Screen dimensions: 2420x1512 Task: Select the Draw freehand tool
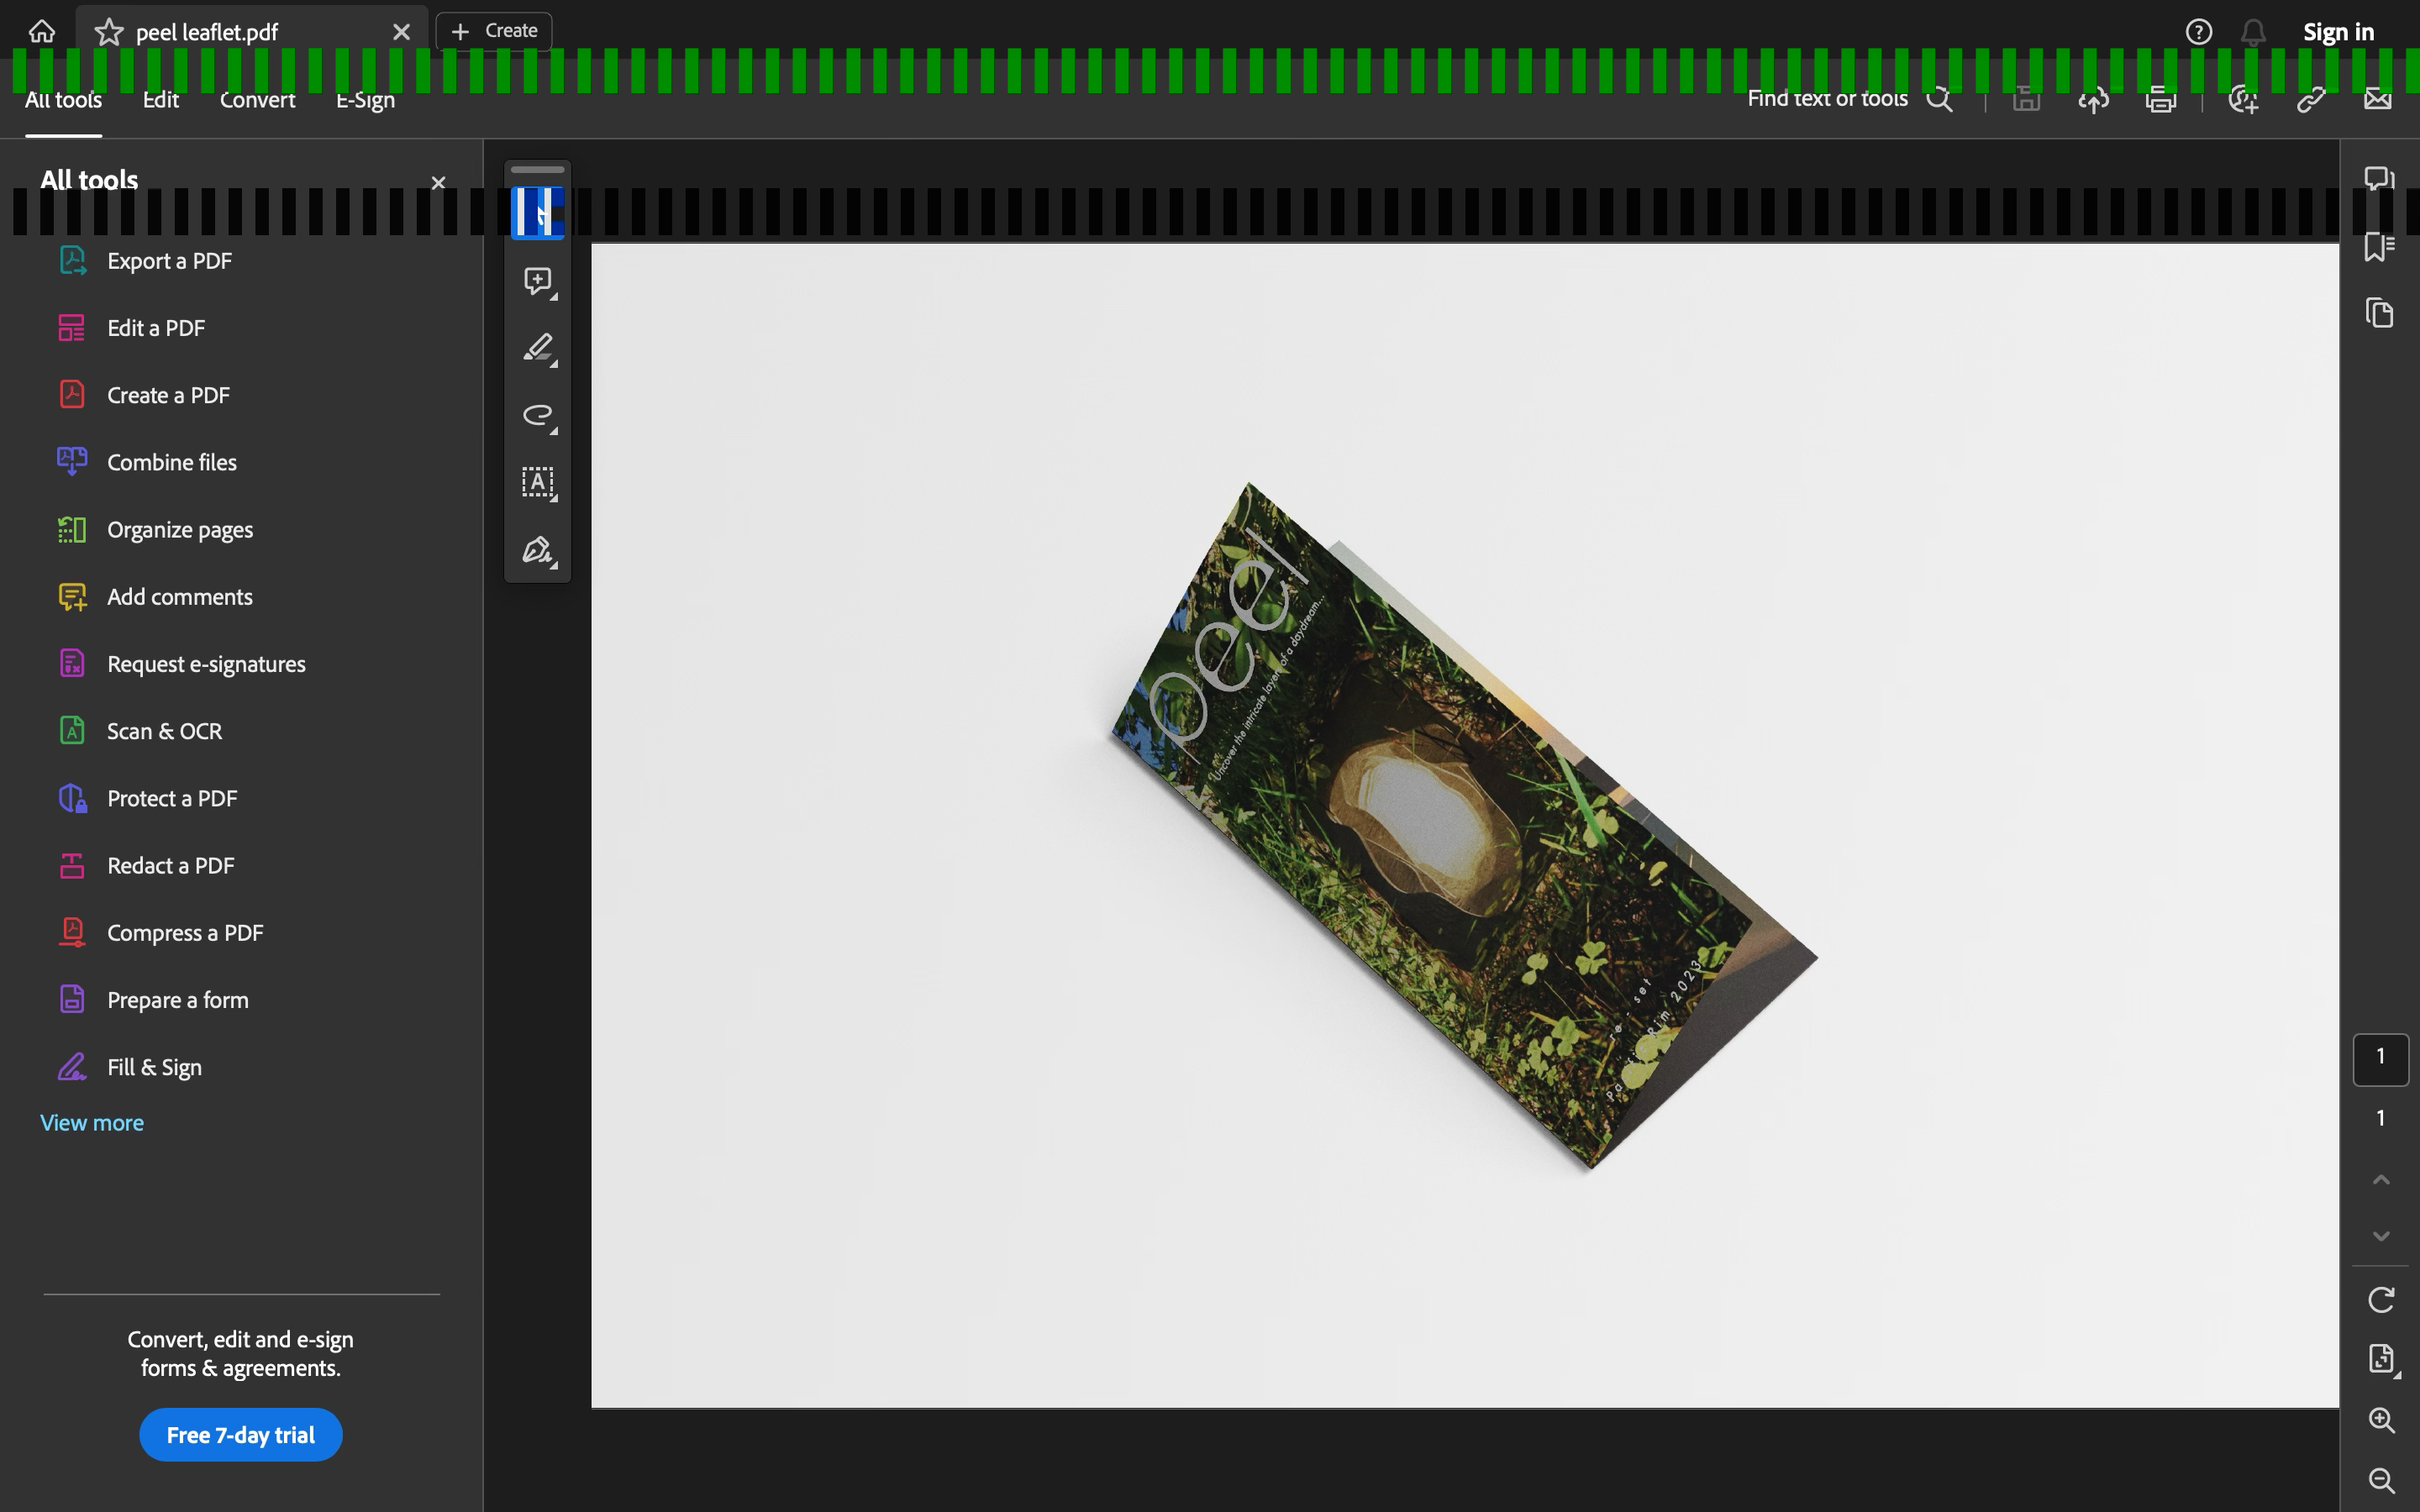click(x=538, y=415)
